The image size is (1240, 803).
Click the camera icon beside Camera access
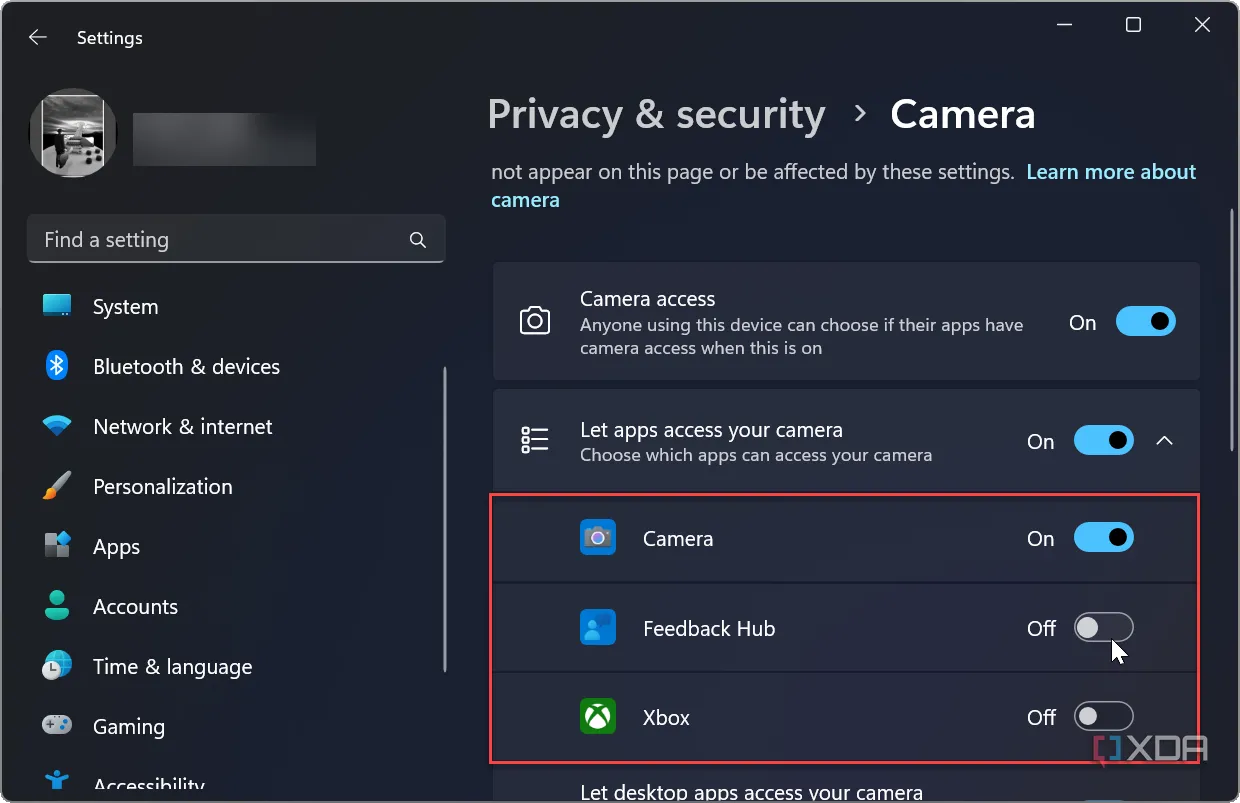tap(535, 322)
